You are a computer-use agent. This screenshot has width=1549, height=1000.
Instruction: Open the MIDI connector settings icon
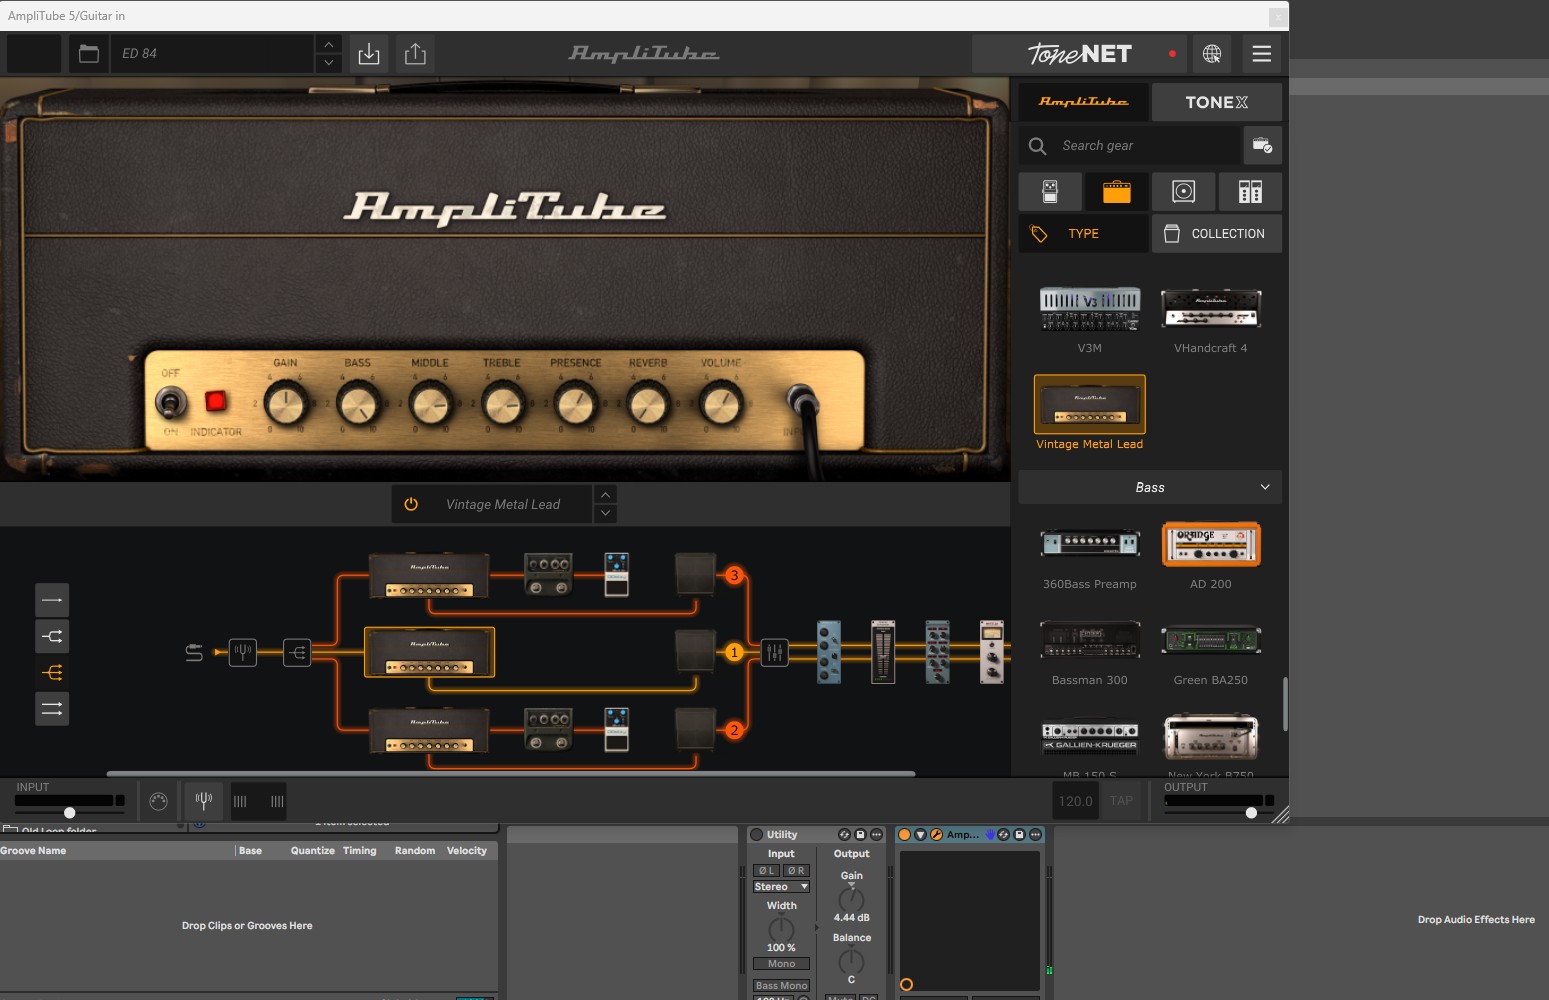click(x=158, y=801)
